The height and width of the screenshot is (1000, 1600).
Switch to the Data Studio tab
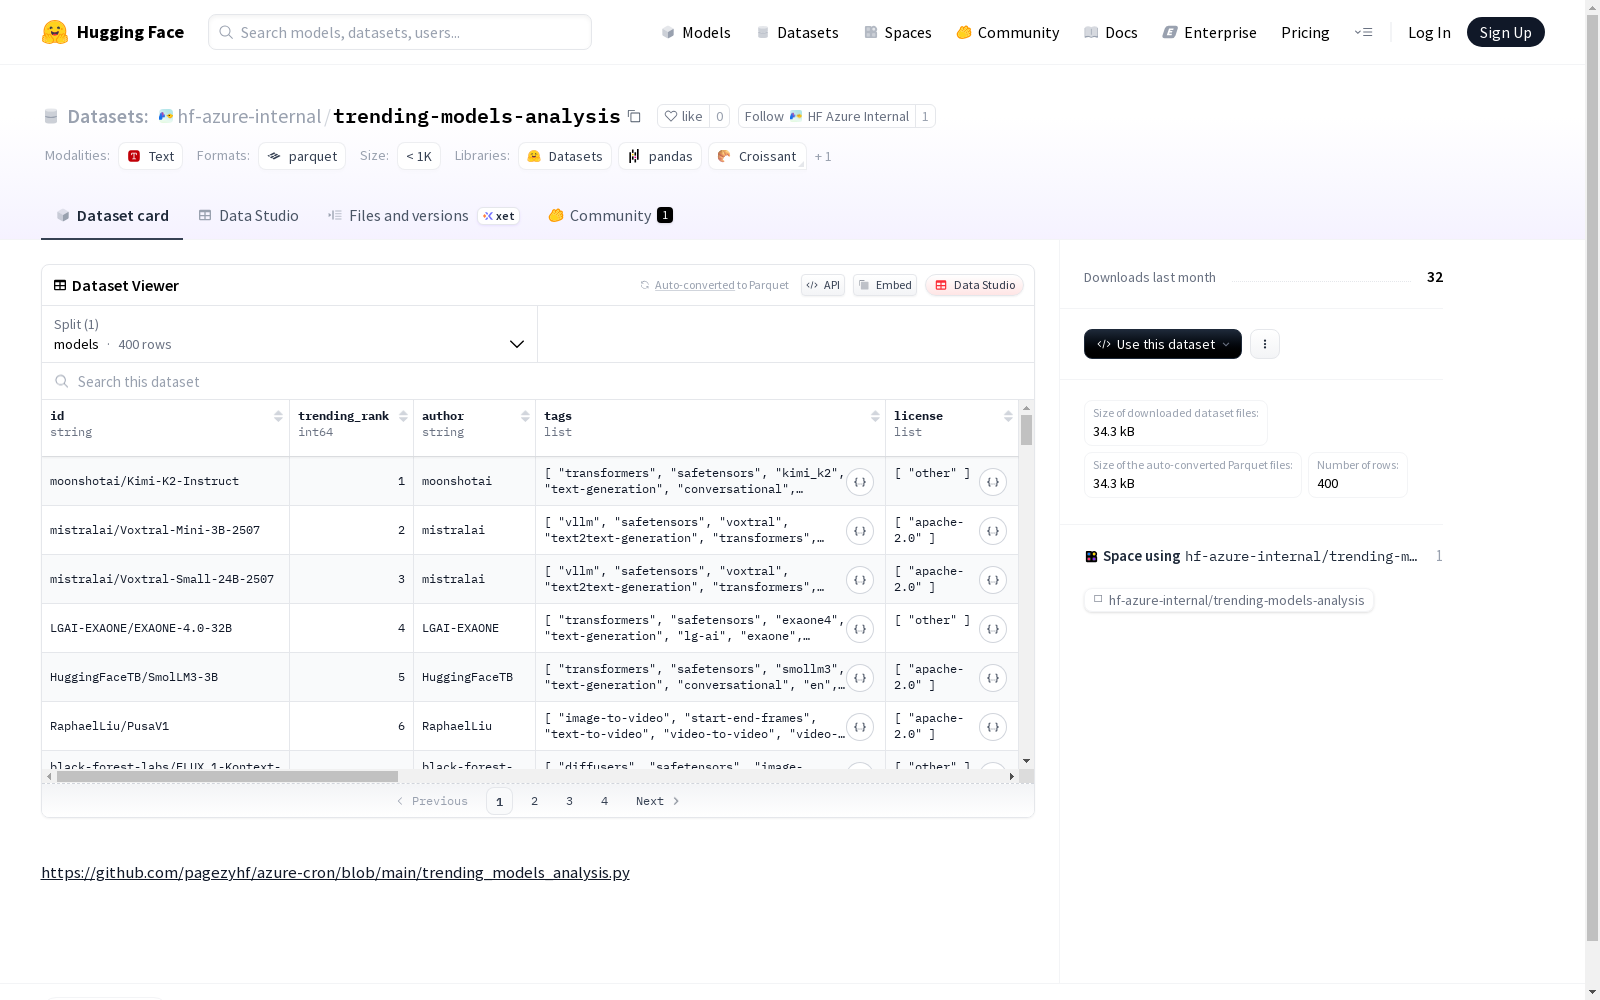(248, 216)
